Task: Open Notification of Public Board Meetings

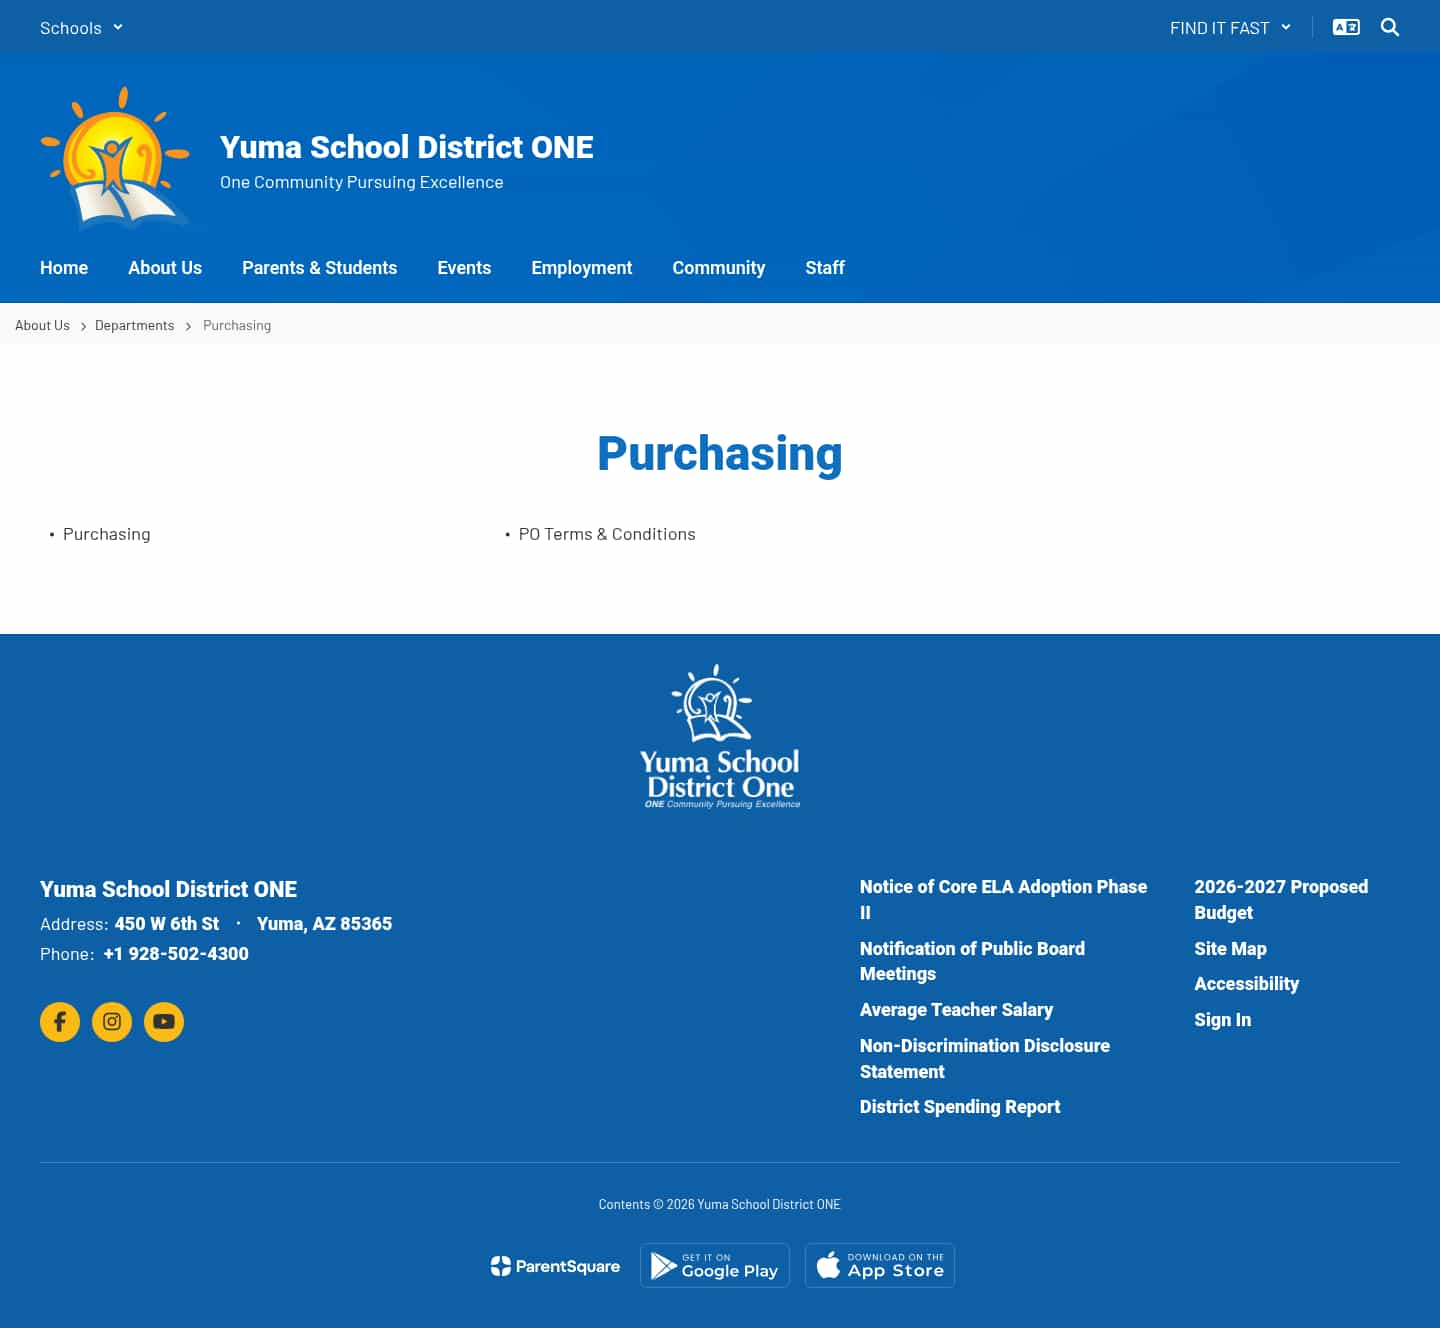Action: (972, 961)
